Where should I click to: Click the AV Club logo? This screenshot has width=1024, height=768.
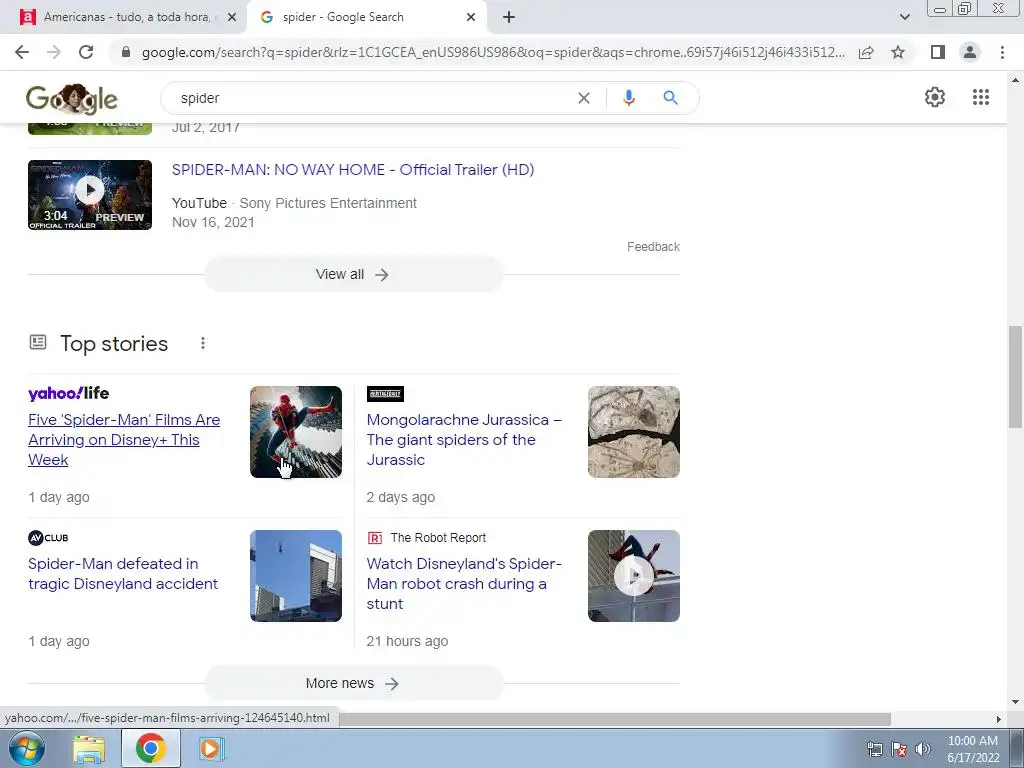click(48, 537)
